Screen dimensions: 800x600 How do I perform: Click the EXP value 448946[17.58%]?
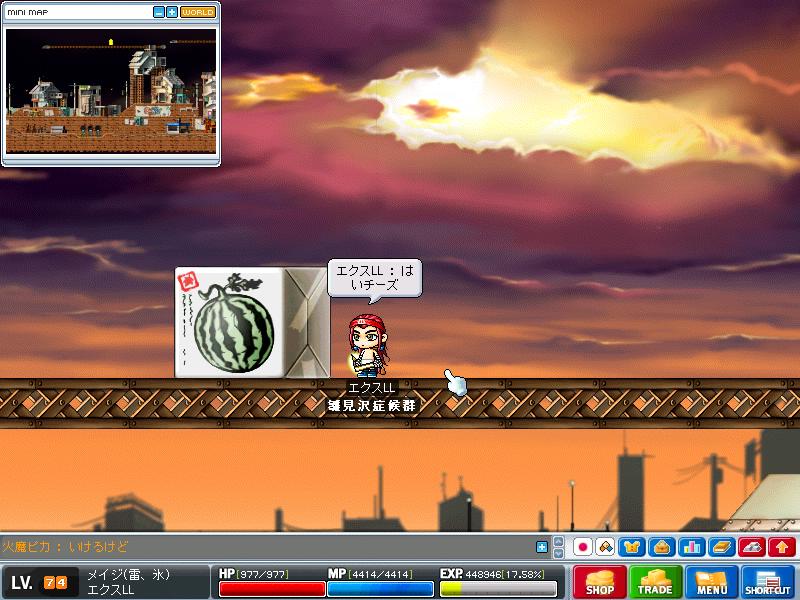click(x=505, y=574)
